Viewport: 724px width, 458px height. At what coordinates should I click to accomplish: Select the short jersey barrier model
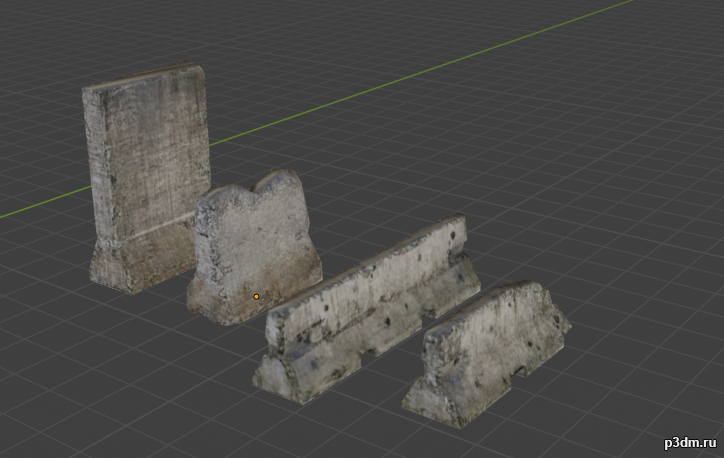486,354
